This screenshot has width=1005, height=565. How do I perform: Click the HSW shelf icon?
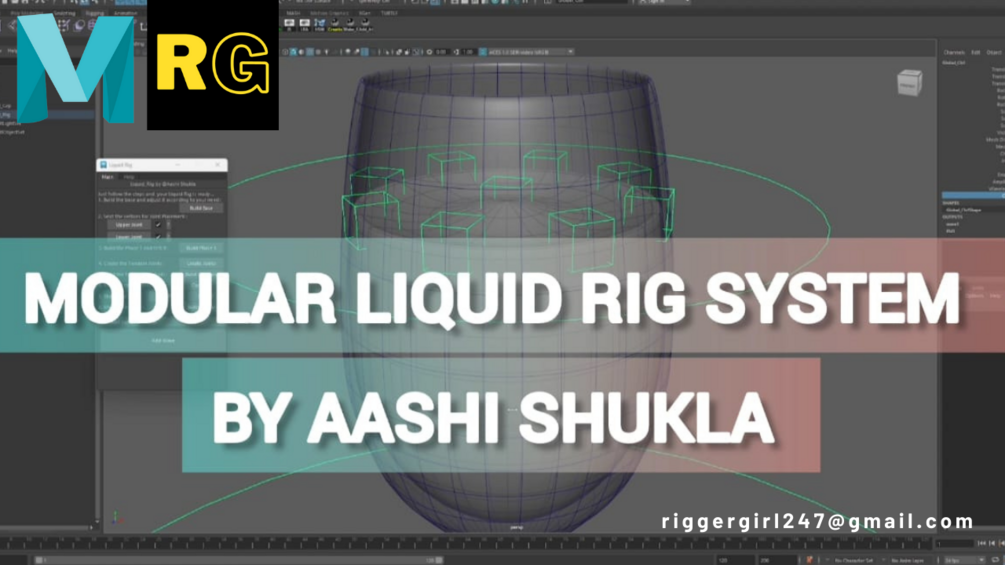click(x=319, y=25)
